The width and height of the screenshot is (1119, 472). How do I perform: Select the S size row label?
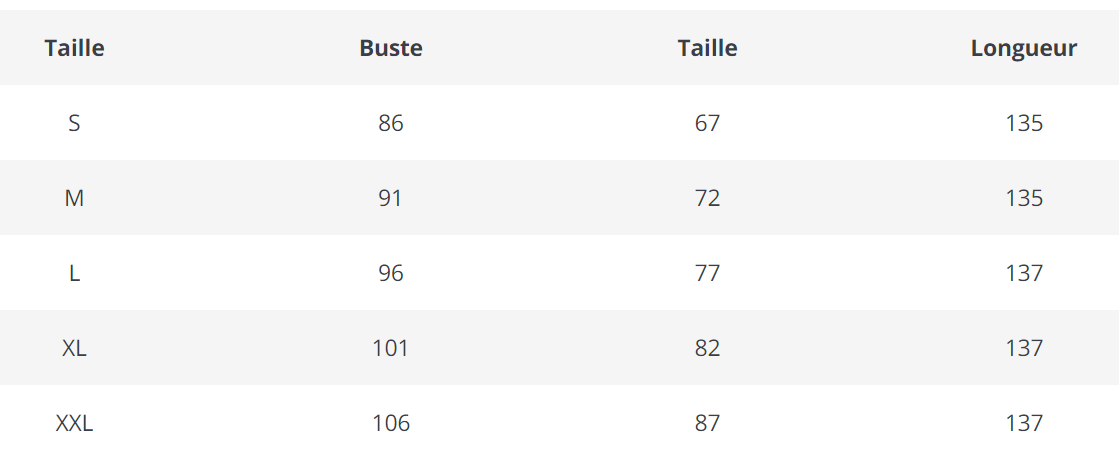pos(74,123)
